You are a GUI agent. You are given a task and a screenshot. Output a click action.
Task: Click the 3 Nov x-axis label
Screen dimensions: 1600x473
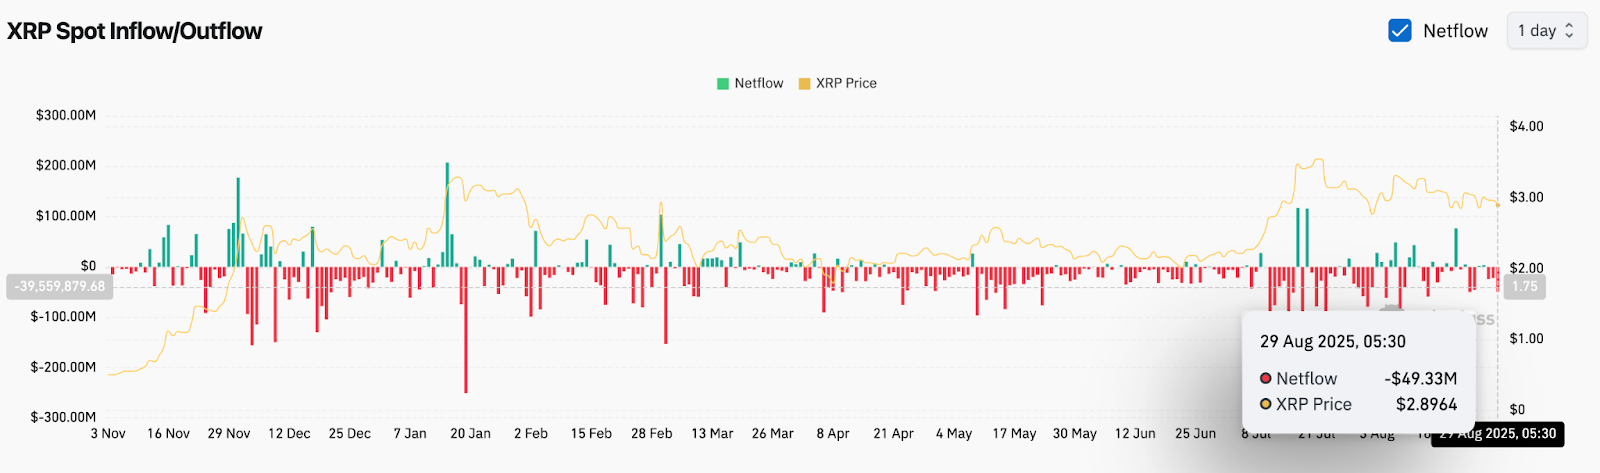coord(108,434)
